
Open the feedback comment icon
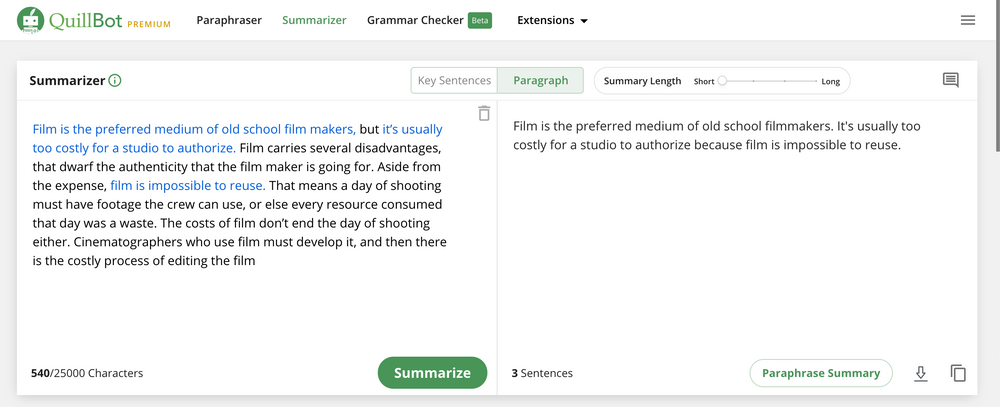point(950,81)
